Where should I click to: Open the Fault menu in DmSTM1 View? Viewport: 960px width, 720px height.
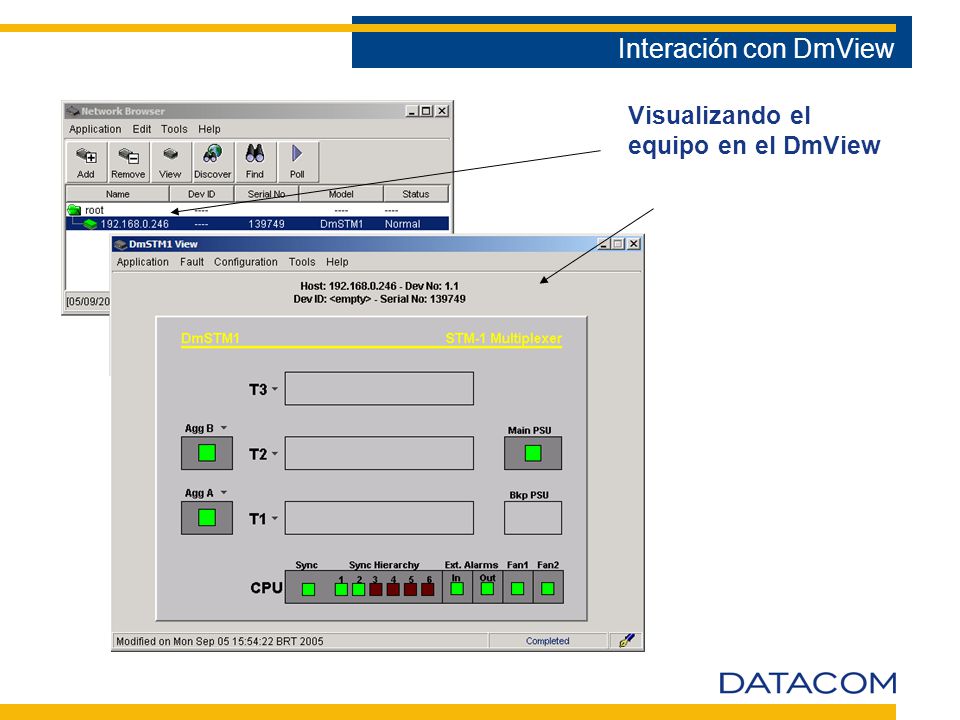click(192, 262)
